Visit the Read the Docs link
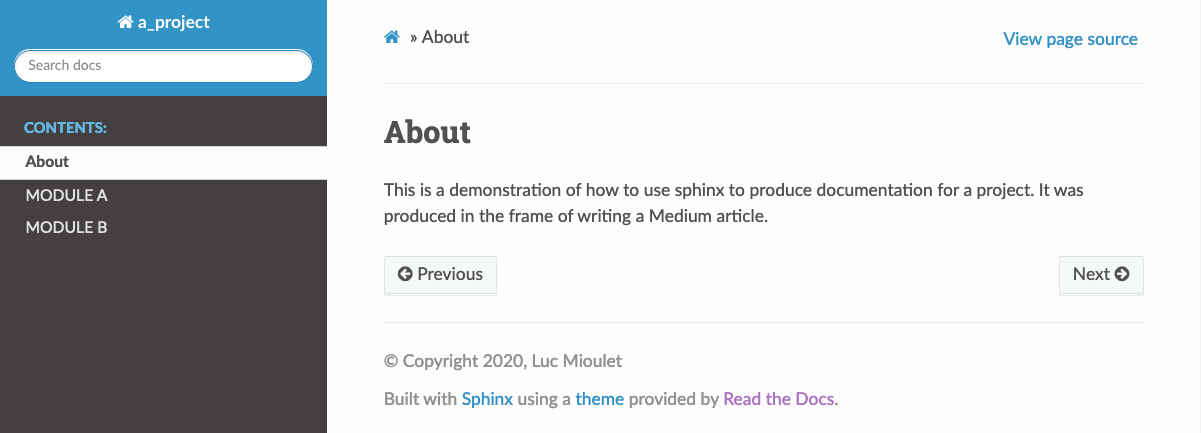Viewport: 1201px width, 433px height. [780, 399]
